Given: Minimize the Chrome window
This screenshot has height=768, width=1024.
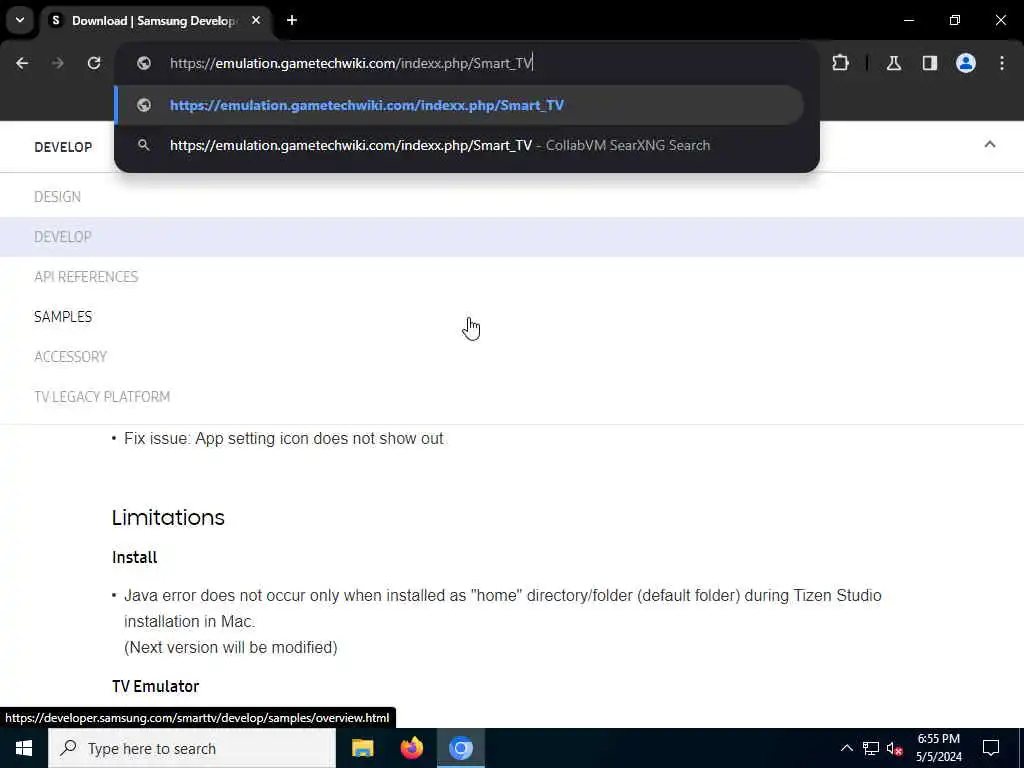Looking at the screenshot, I should tap(908, 20).
